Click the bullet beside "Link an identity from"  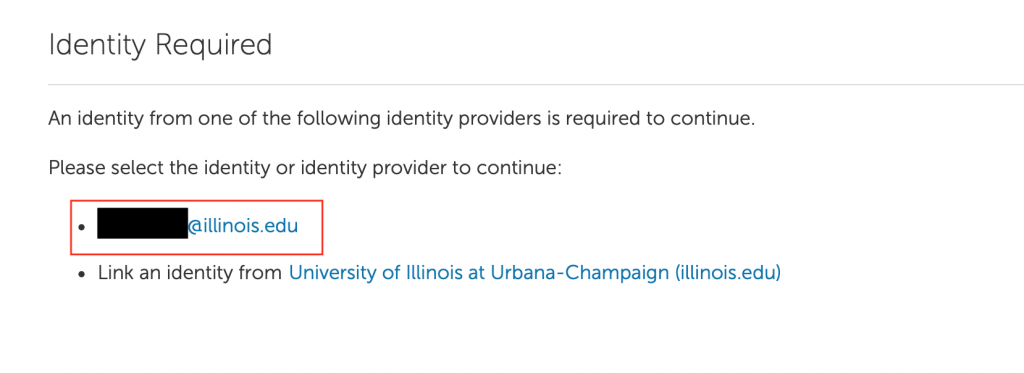point(82,274)
